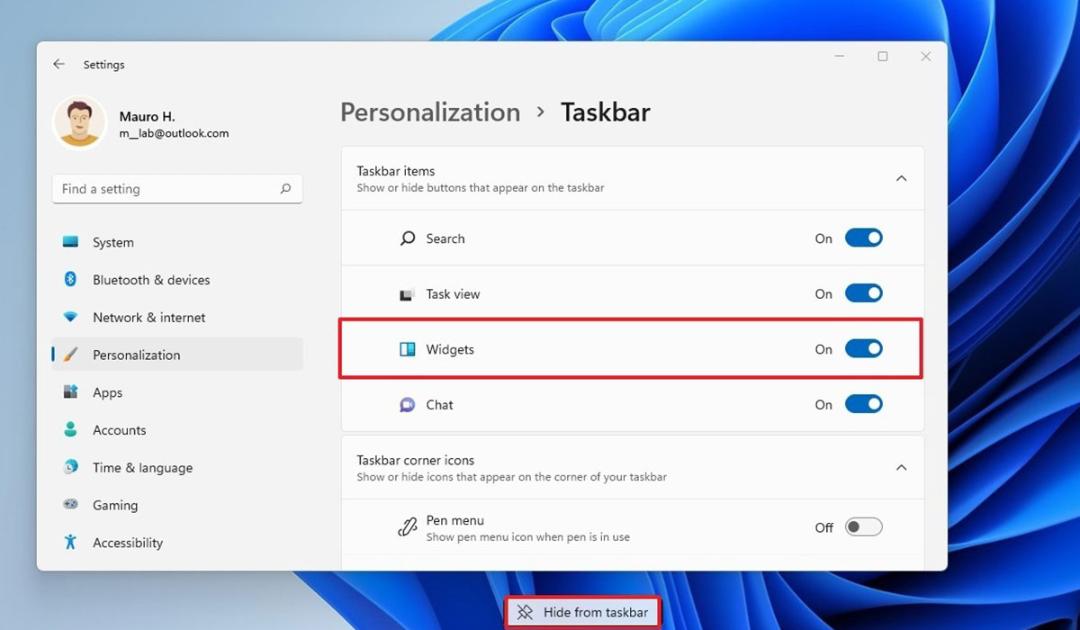Maximize the Settings window

point(882,56)
